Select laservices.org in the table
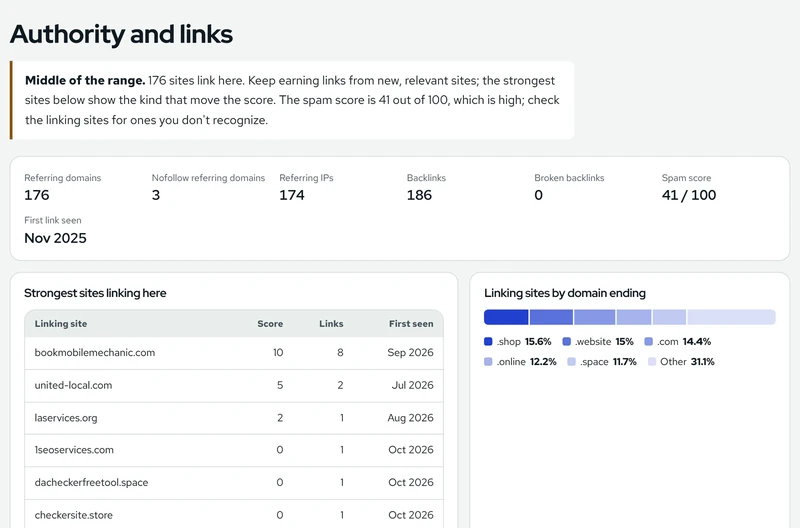 tap(66, 418)
